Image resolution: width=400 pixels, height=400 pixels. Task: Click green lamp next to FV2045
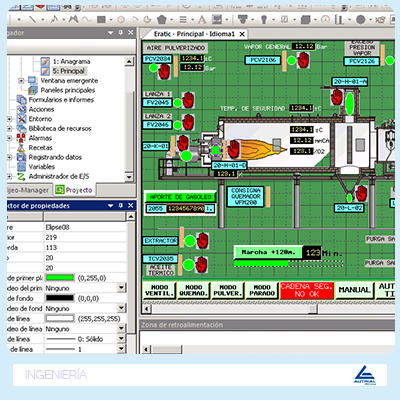tap(178, 103)
